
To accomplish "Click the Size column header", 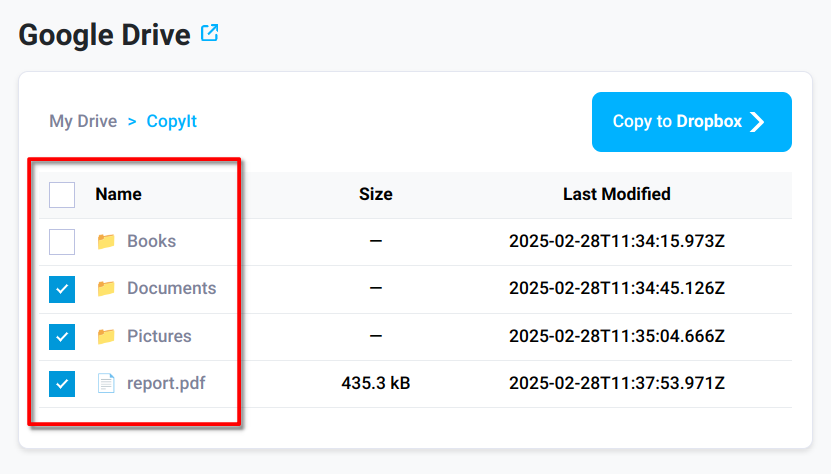I will (x=376, y=194).
